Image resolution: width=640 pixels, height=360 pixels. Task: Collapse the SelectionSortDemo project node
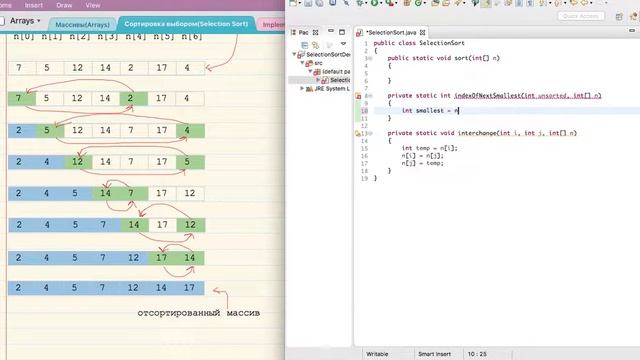294,54
